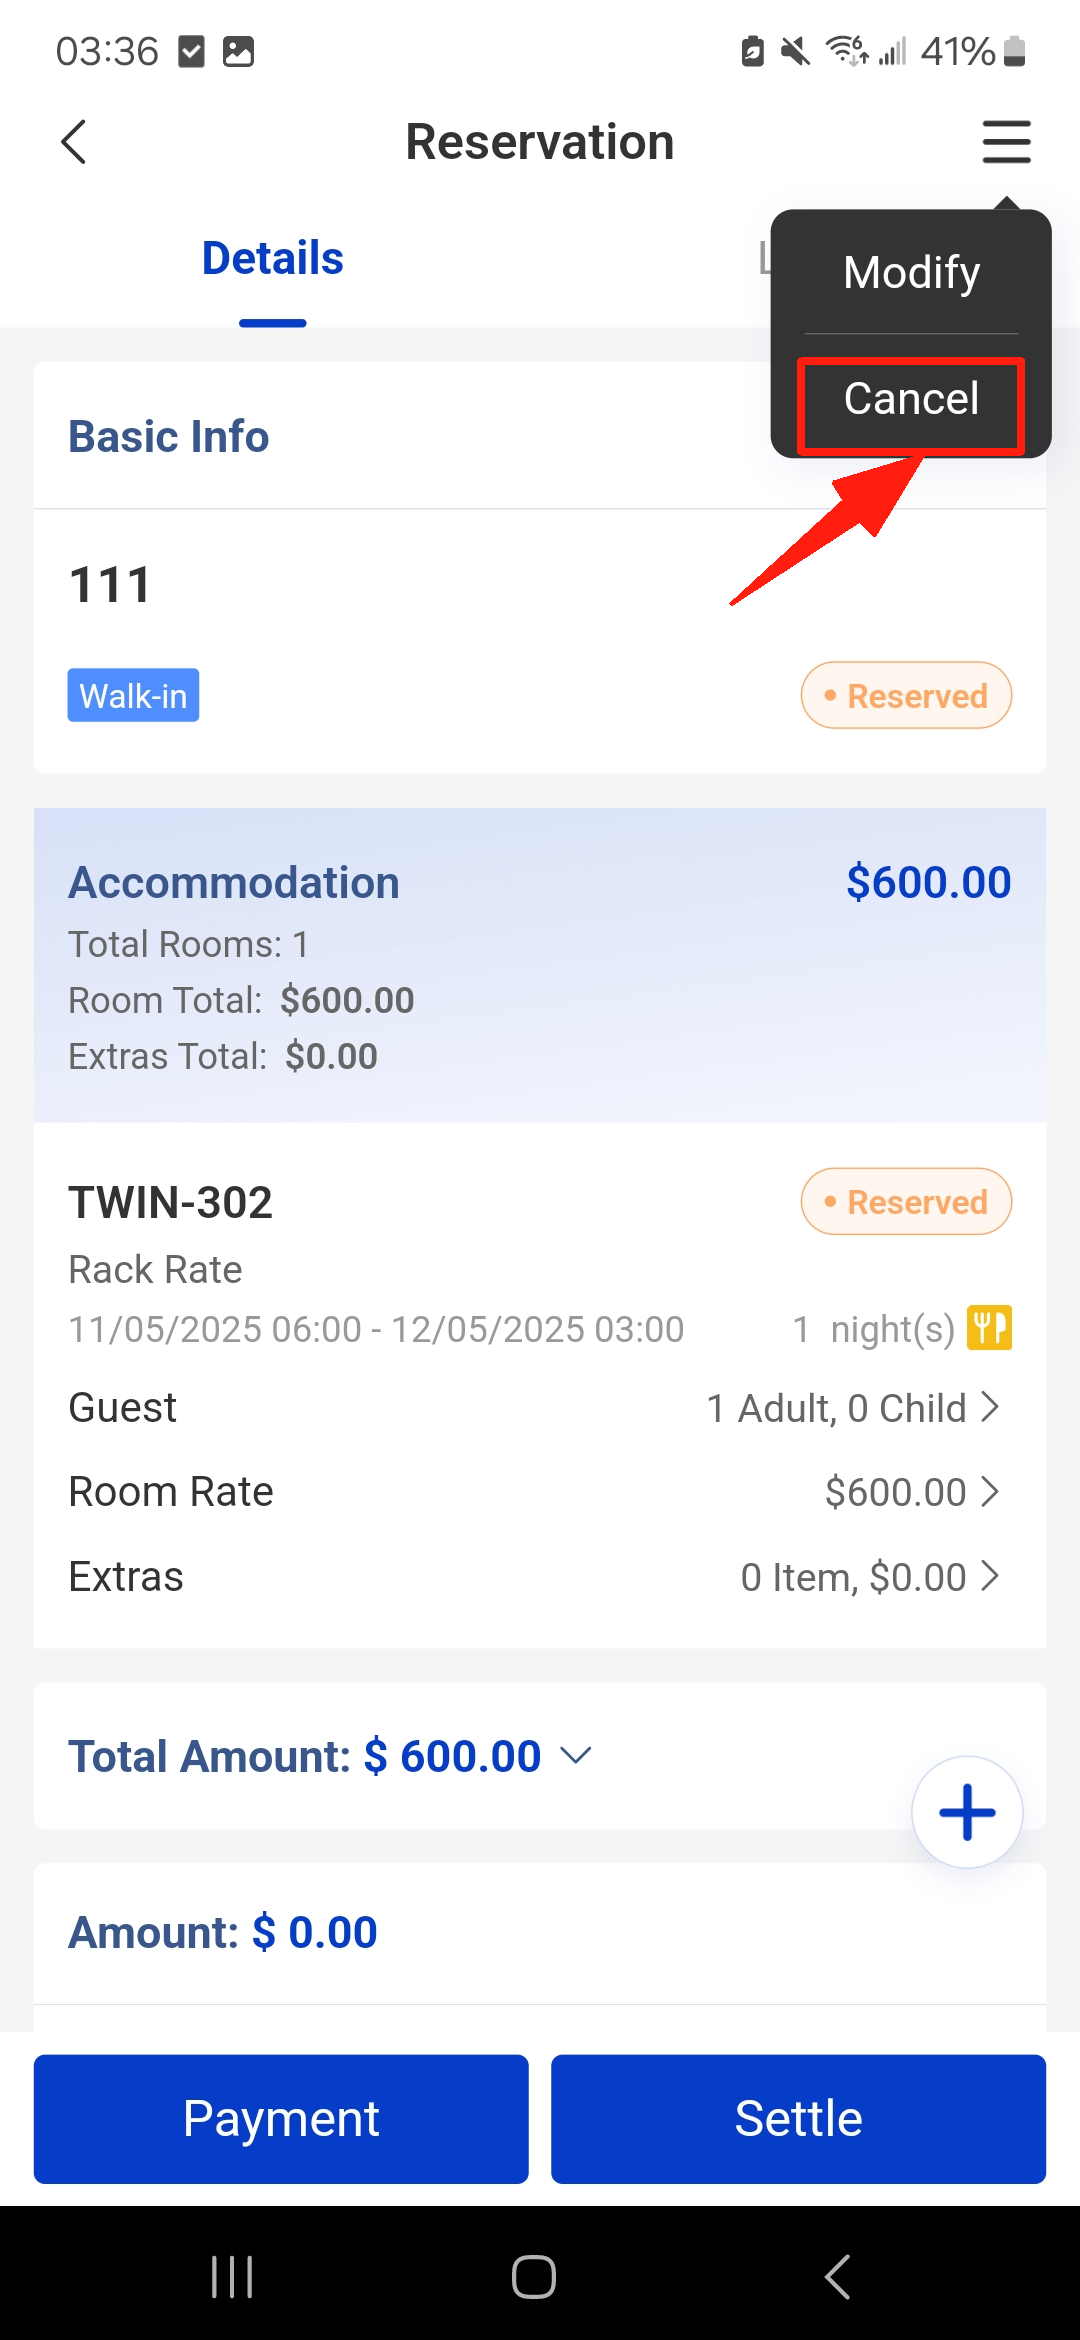Open Guest details row
This screenshot has height=2340, width=1080.
coord(540,1408)
